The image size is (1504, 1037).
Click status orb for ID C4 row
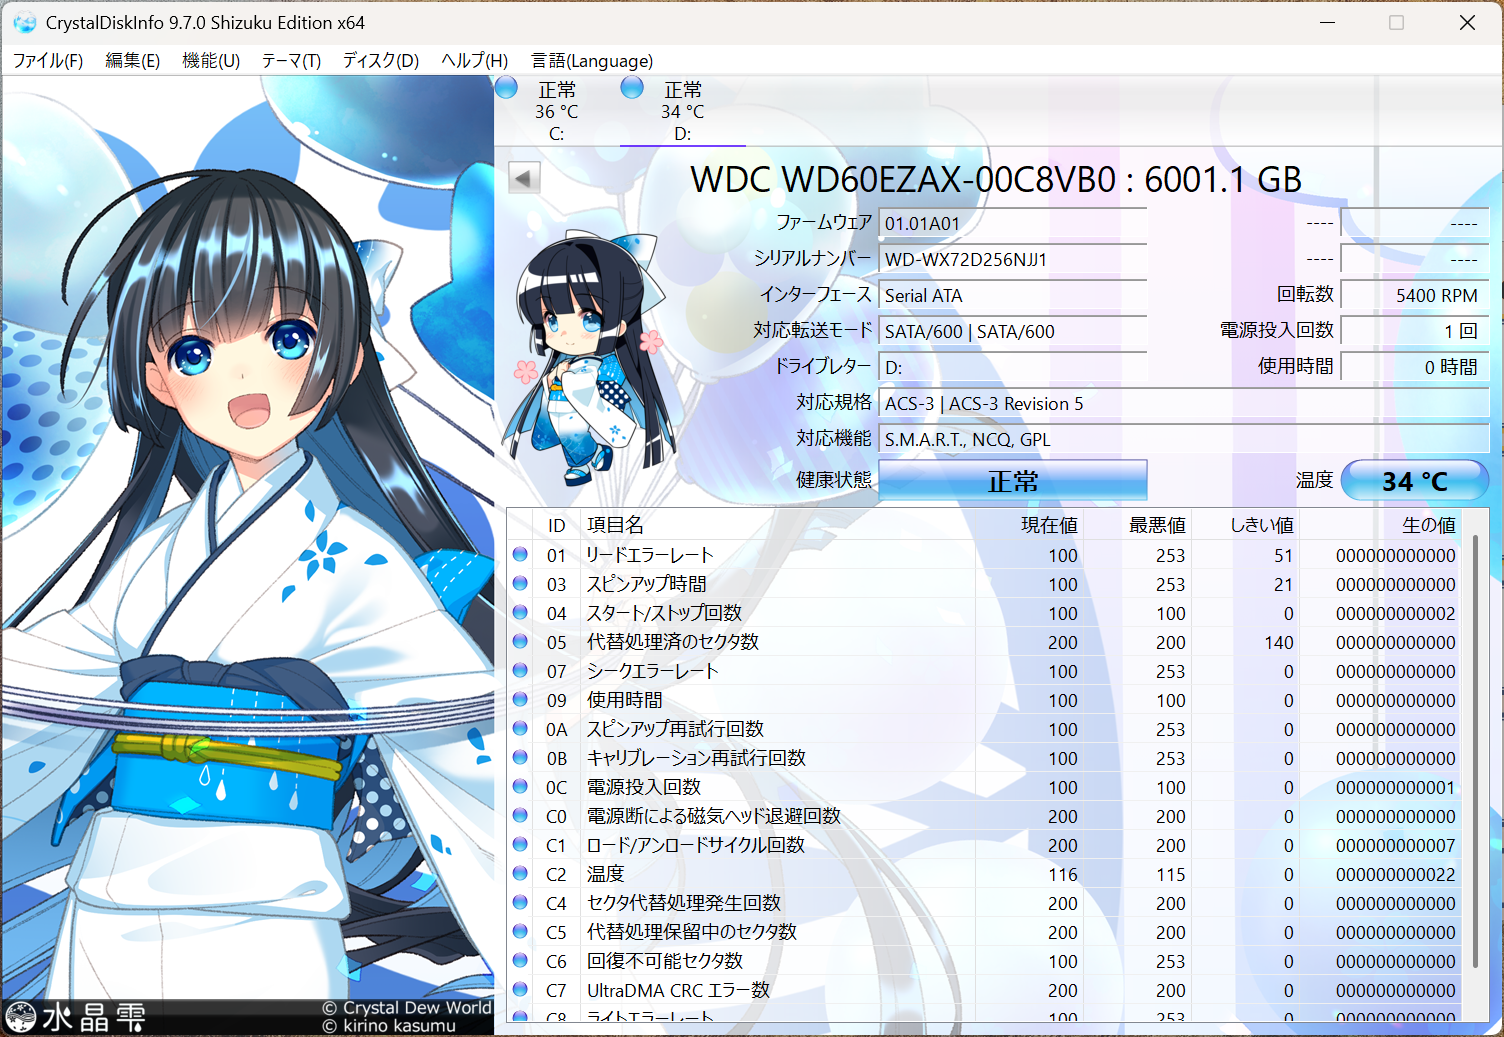pyautogui.click(x=520, y=902)
